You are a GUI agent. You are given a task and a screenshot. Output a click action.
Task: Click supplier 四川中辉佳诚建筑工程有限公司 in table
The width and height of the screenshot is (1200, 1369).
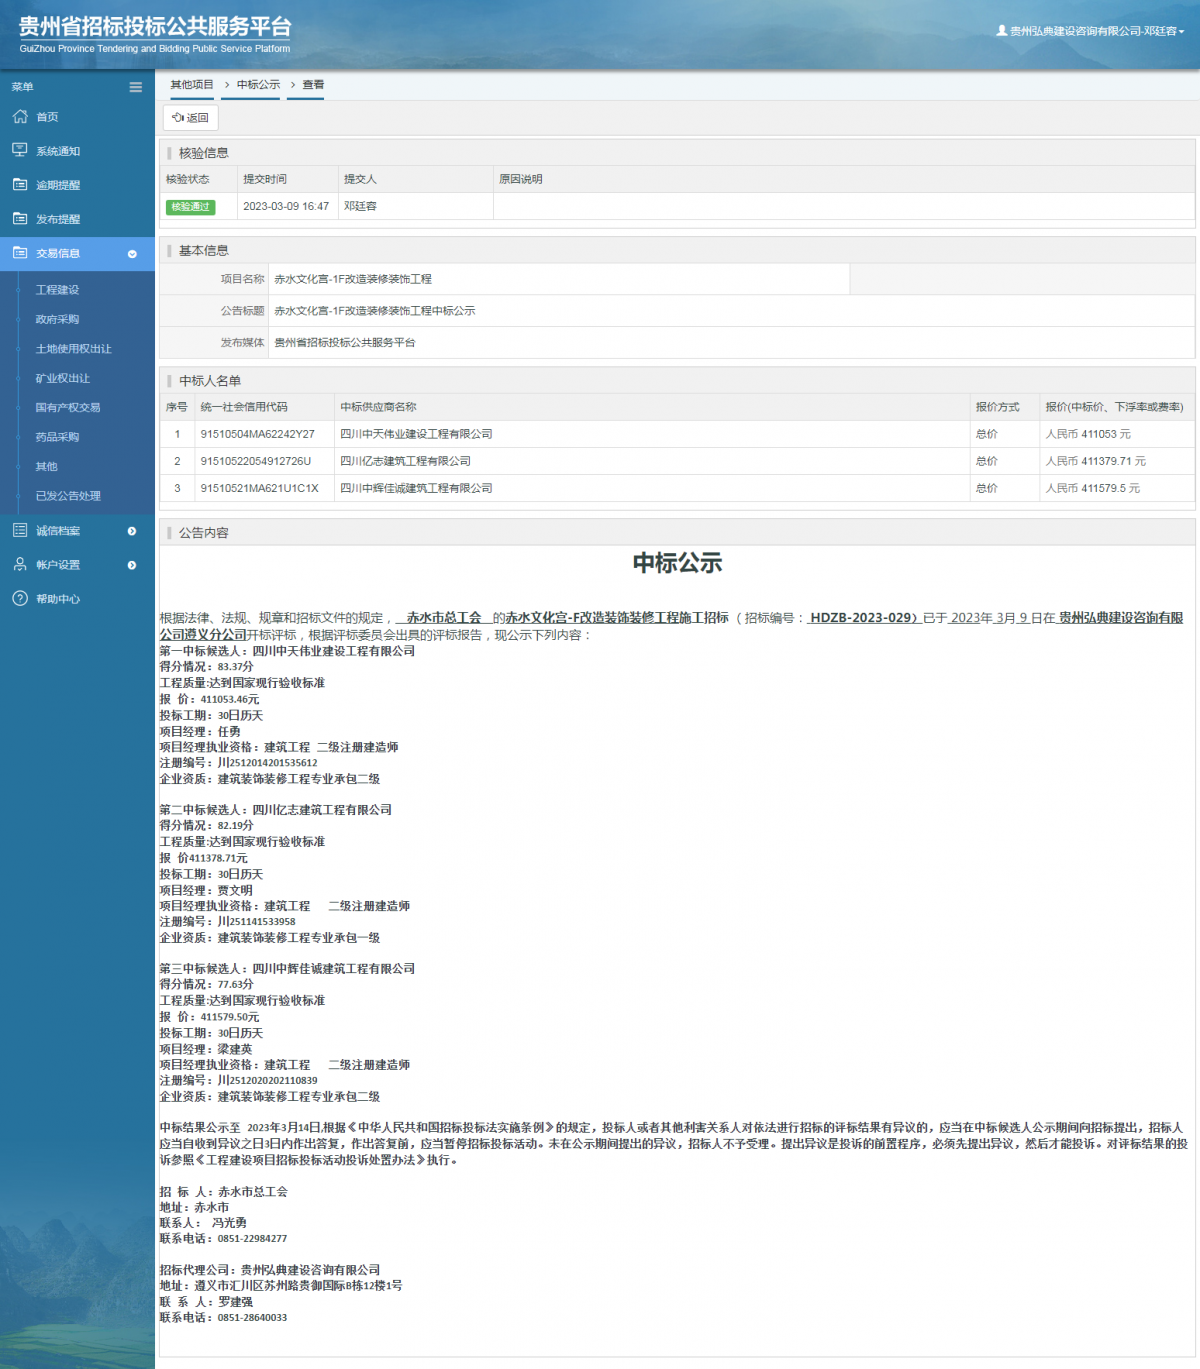pyautogui.click(x=416, y=488)
